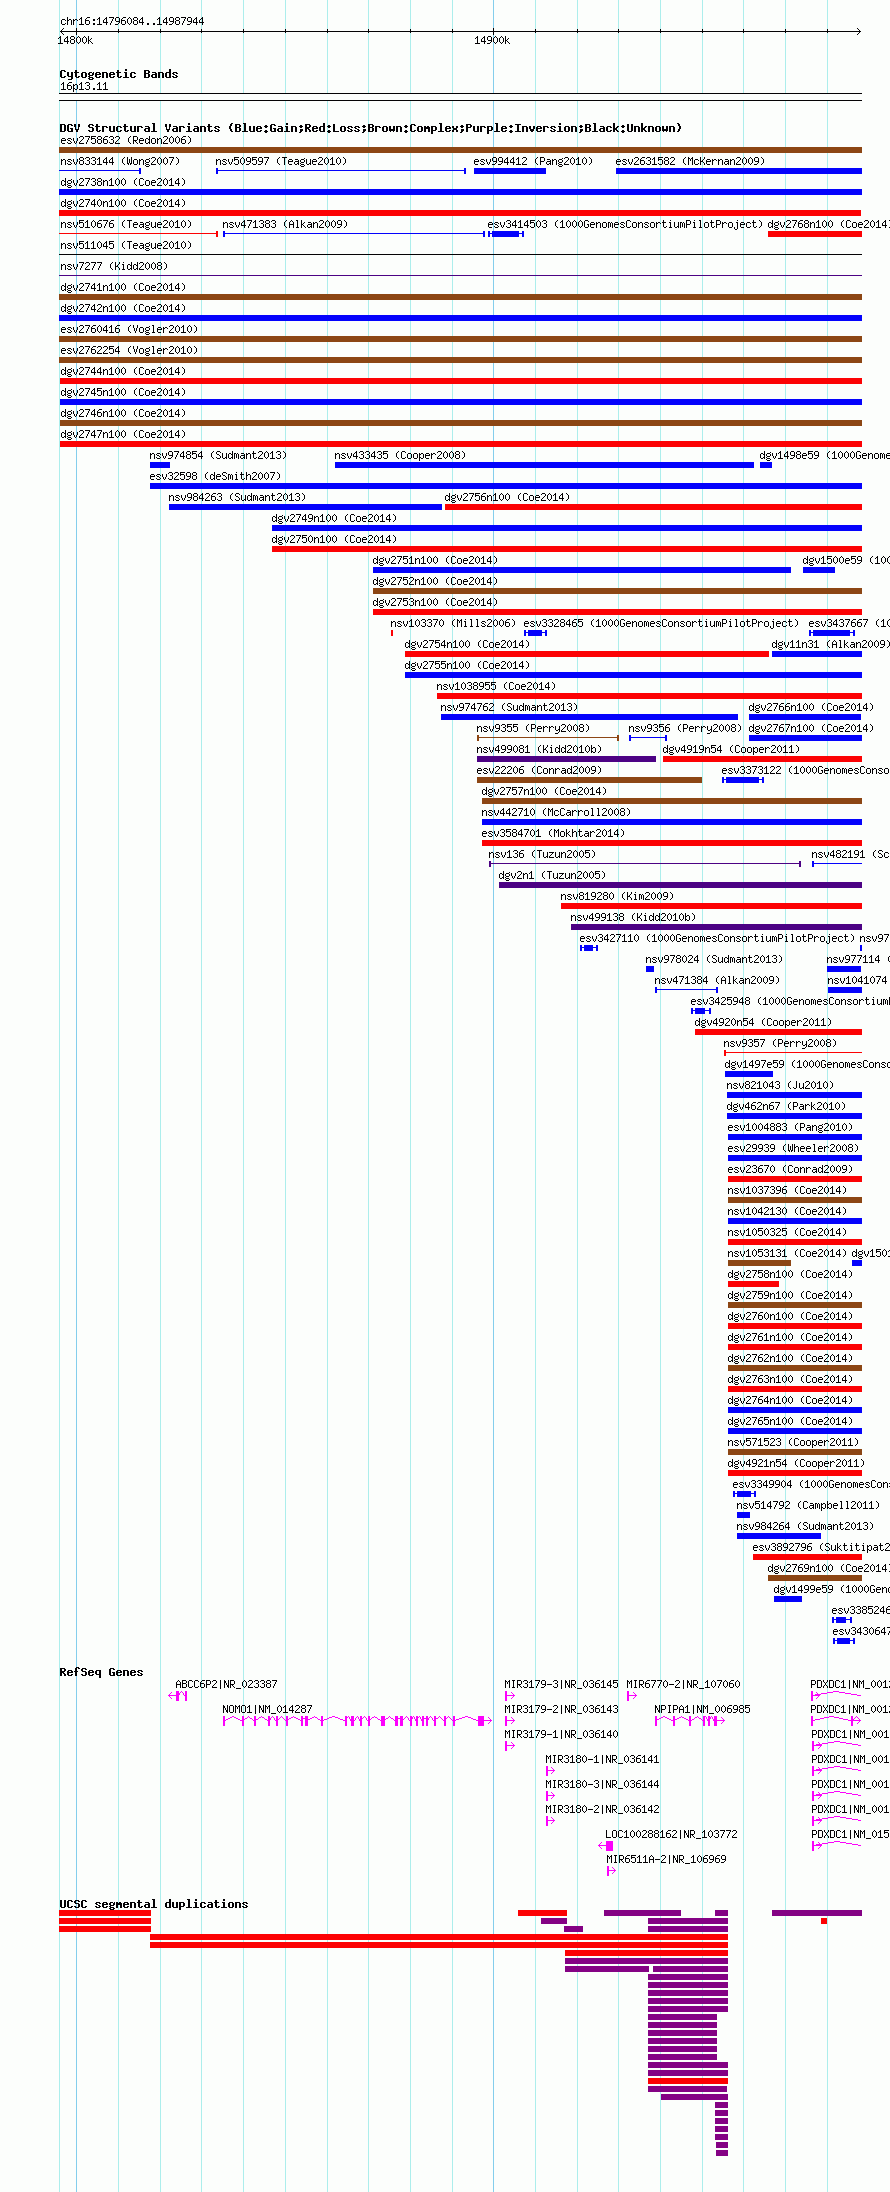This screenshot has height=2192, width=890.
Task: Click esv2762254 (Vogler2010) label
Action: coord(129,350)
